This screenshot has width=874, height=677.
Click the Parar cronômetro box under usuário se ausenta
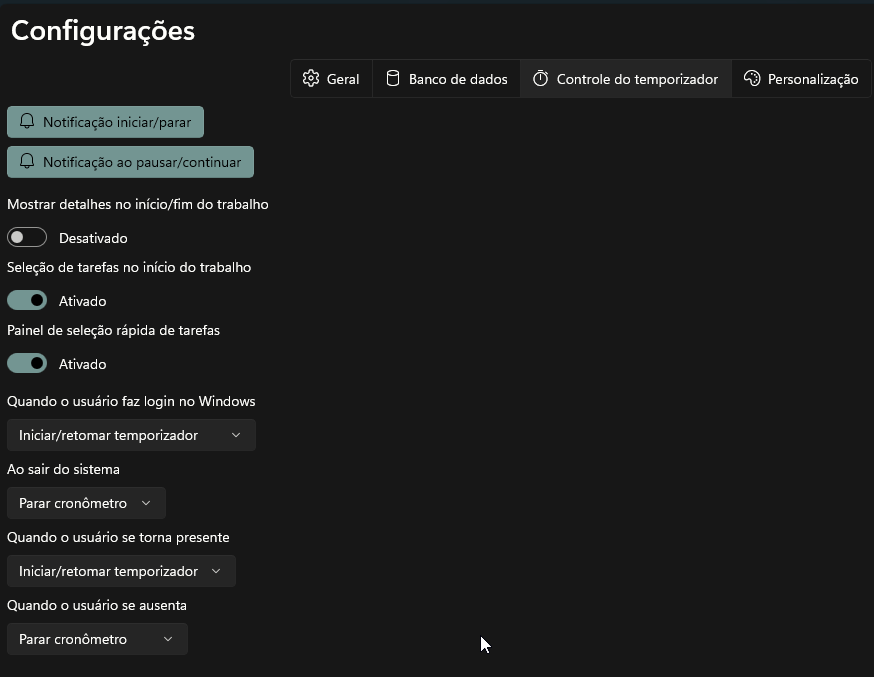click(96, 639)
